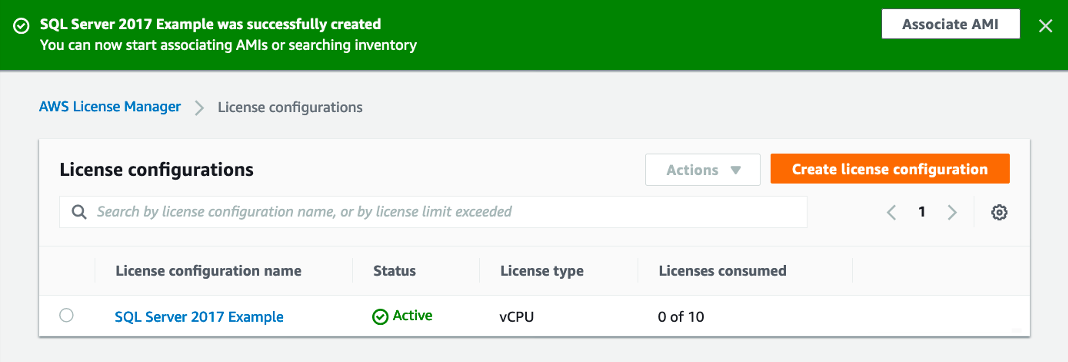Open SQL Server 2017 Example link
This screenshot has width=1068, height=362.
[x=199, y=316]
